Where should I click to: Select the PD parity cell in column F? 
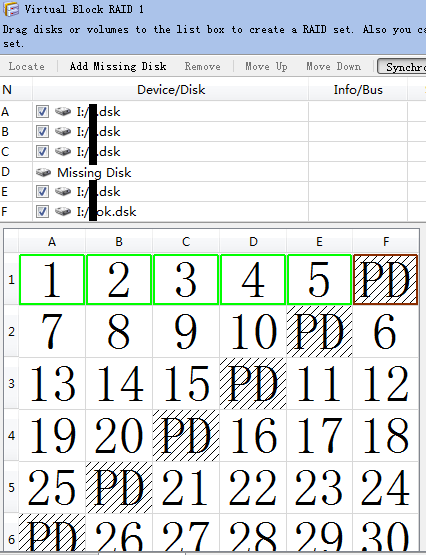(386, 279)
